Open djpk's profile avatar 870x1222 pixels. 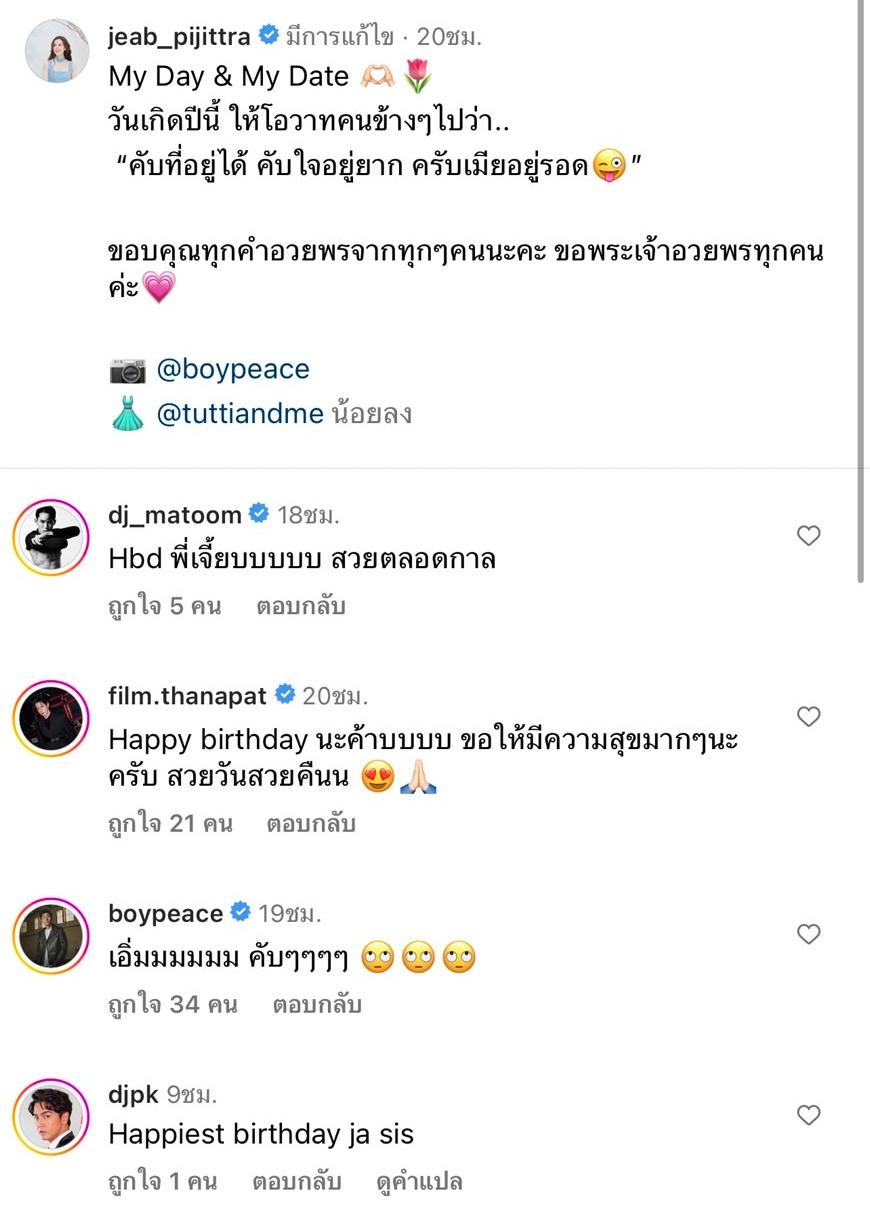coord(52,1116)
